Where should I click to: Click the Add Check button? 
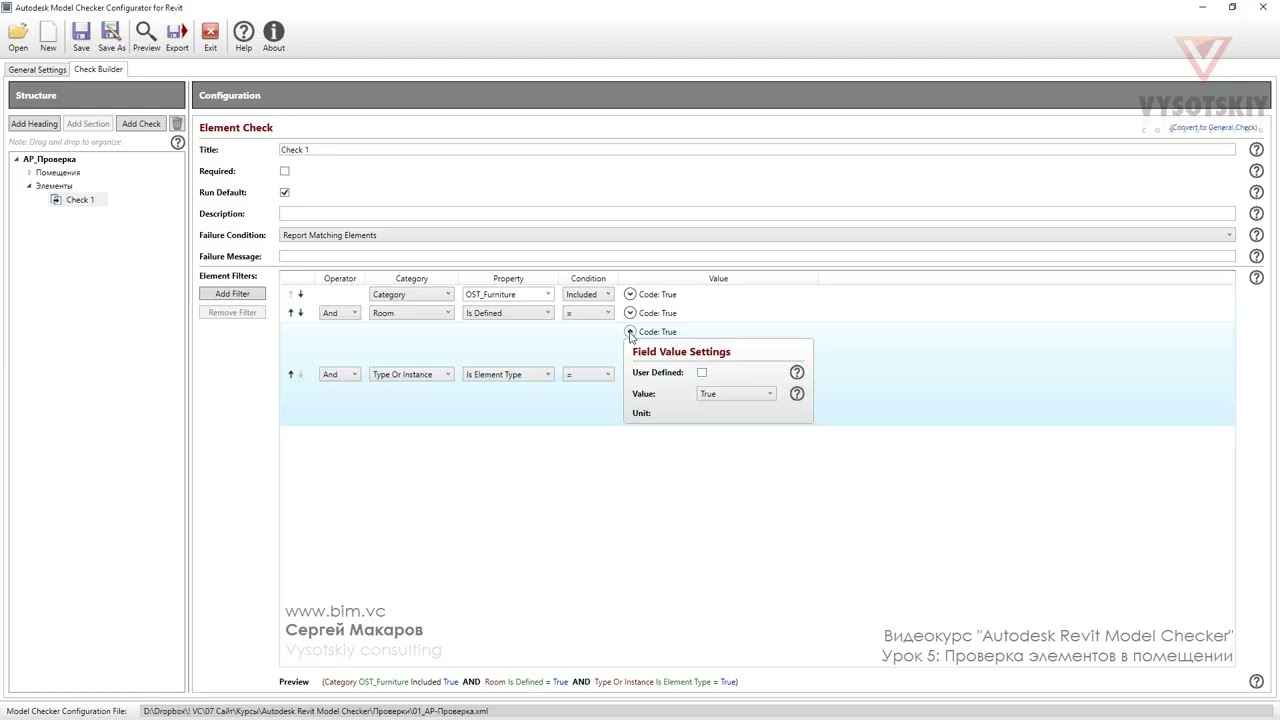point(141,123)
